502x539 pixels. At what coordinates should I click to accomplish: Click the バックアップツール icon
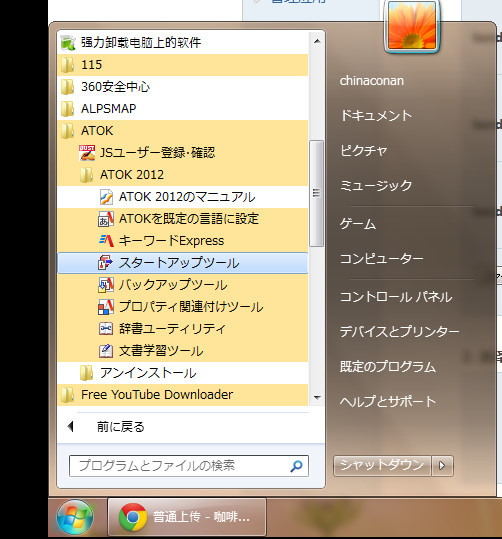106,285
